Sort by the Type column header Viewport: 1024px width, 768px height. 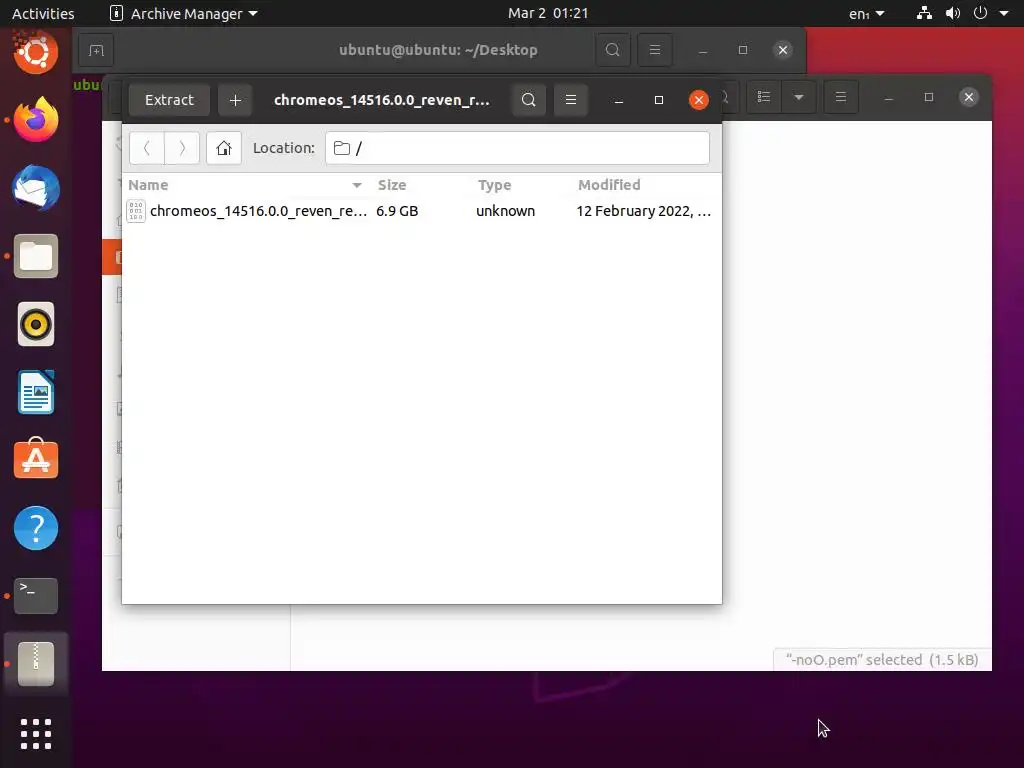point(522,185)
